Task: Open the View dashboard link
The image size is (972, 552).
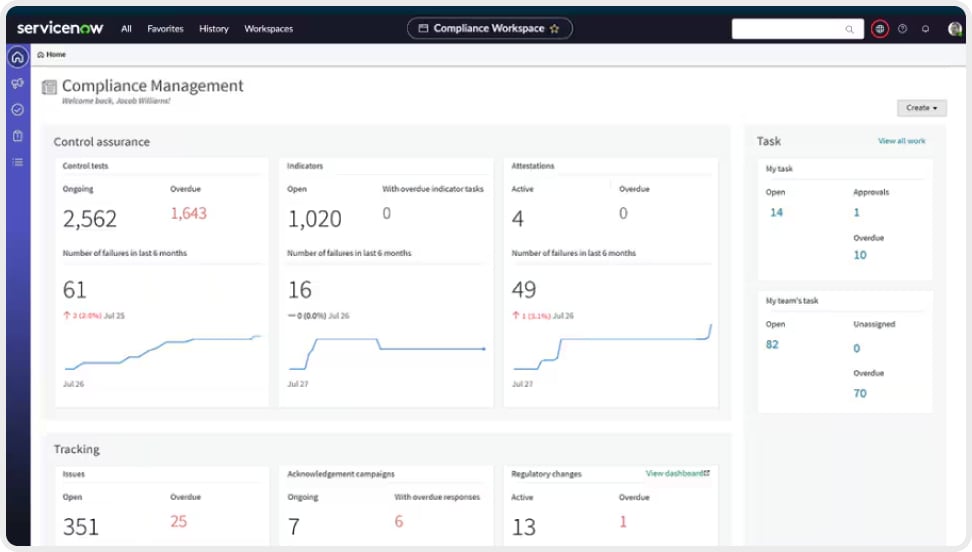Action: [677, 473]
